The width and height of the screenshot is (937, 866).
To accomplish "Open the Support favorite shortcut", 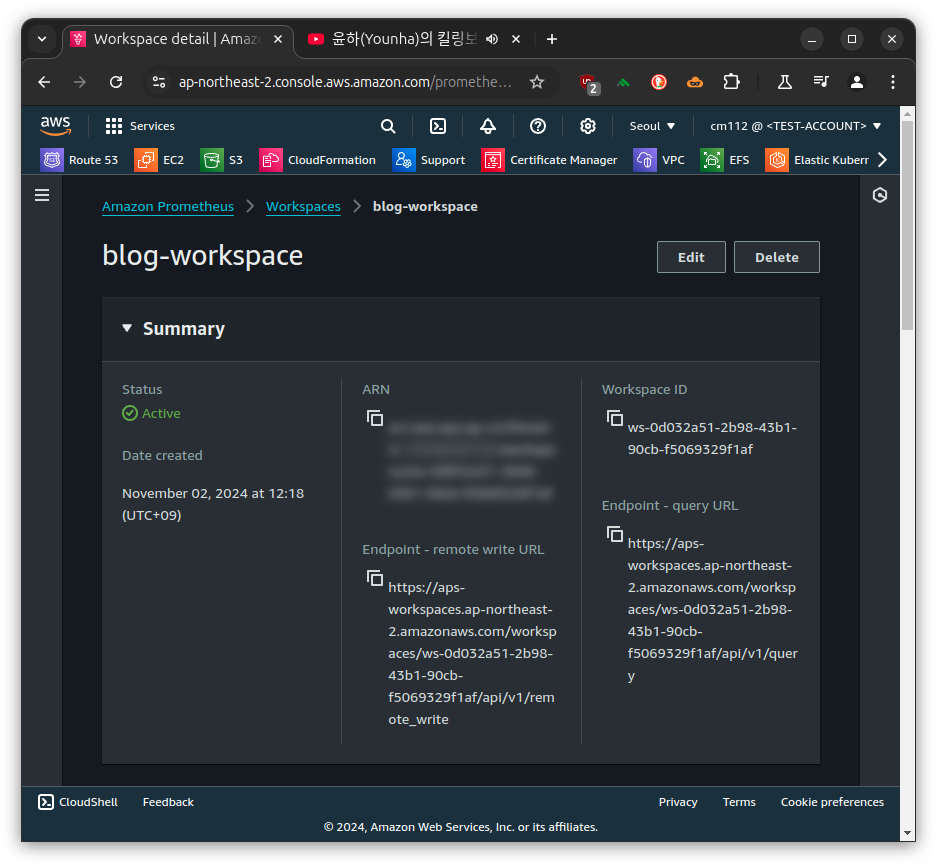I will [x=428, y=160].
